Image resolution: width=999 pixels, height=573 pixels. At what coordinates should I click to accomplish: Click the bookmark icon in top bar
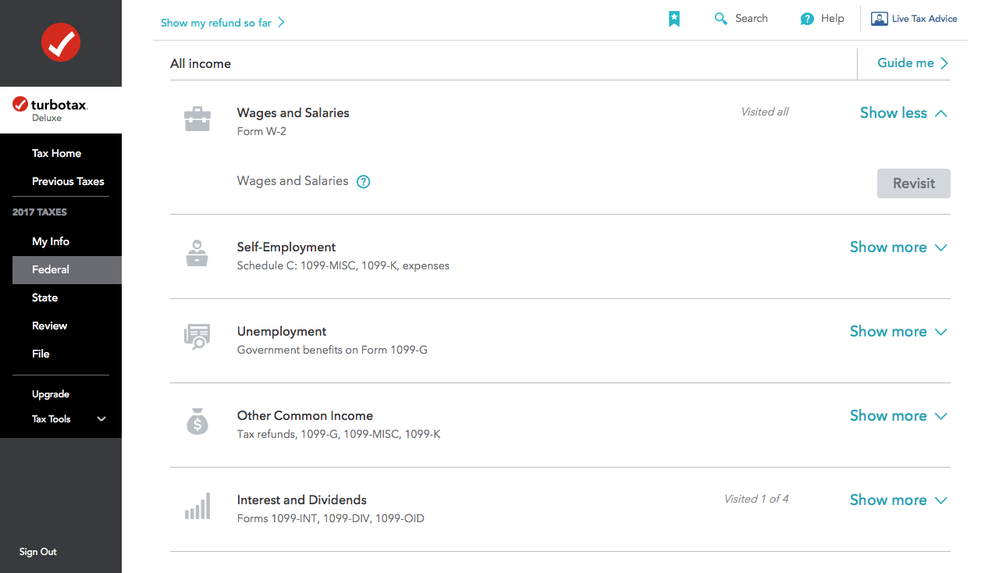point(674,19)
